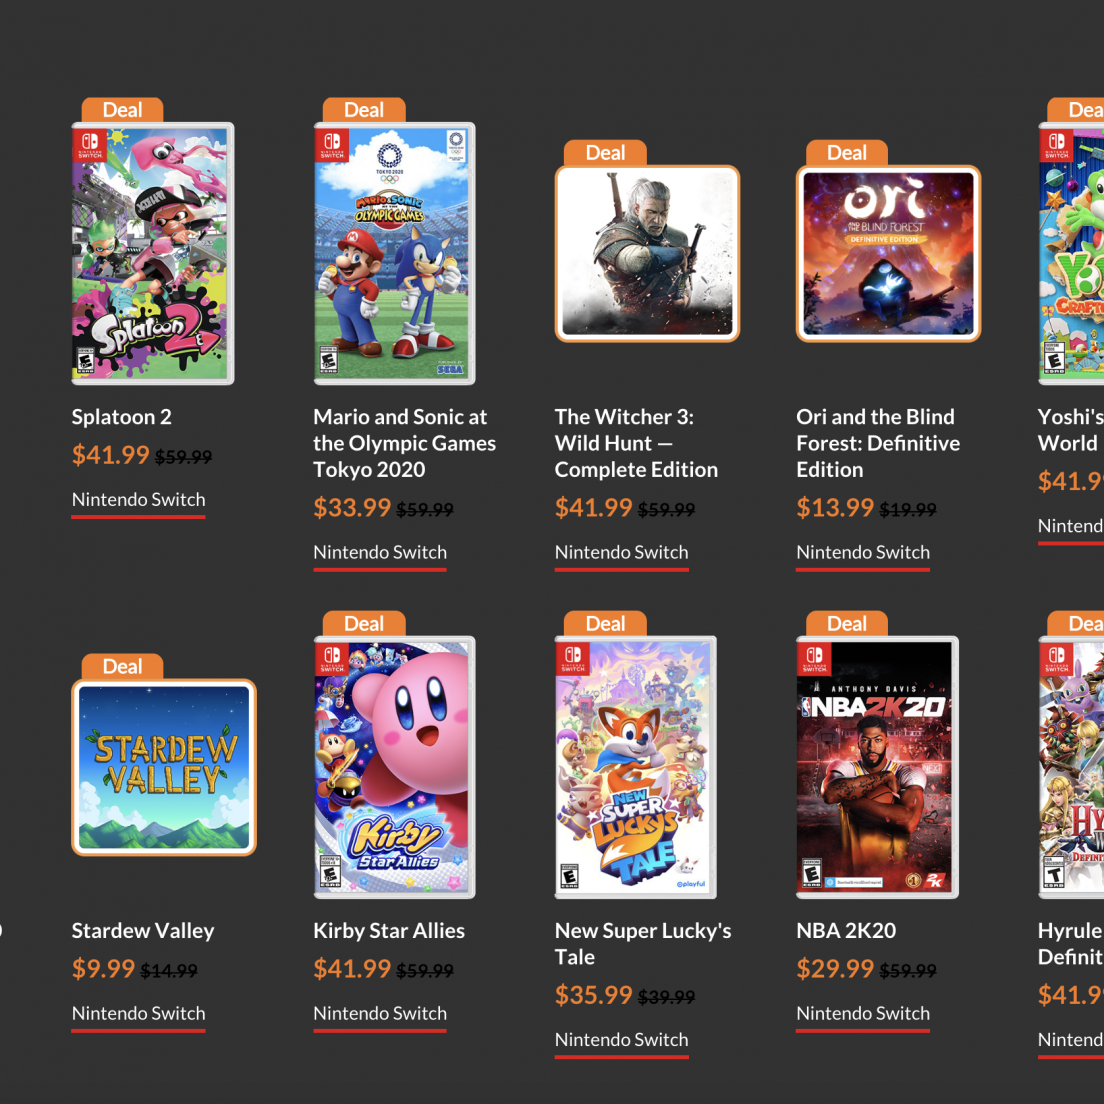Image resolution: width=1104 pixels, height=1104 pixels.
Task: Click the $13.99 price for Ori
Action: (835, 508)
